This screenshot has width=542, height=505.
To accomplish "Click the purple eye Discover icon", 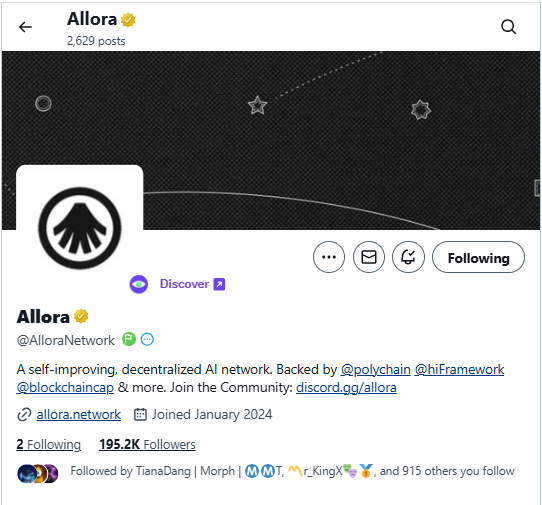I will click(x=139, y=284).
